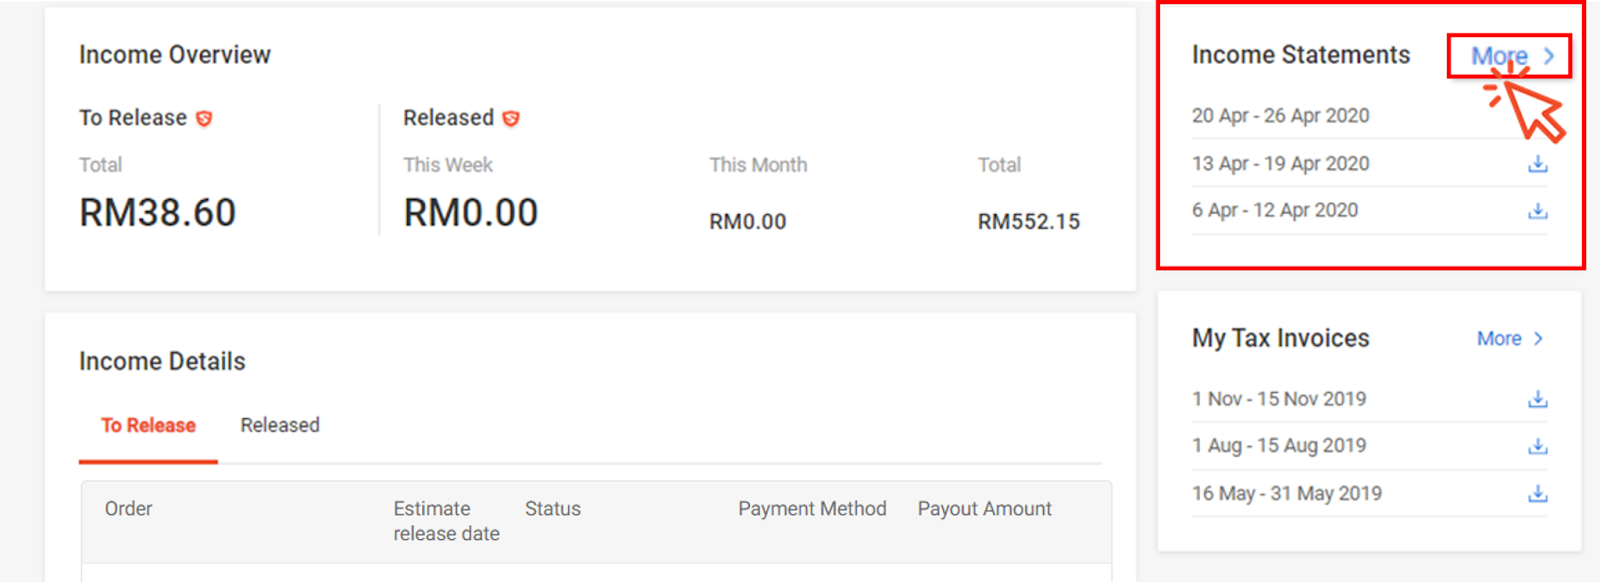The image size is (1600, 582).
Task: Click the Order column header
Action: (129, 508)
